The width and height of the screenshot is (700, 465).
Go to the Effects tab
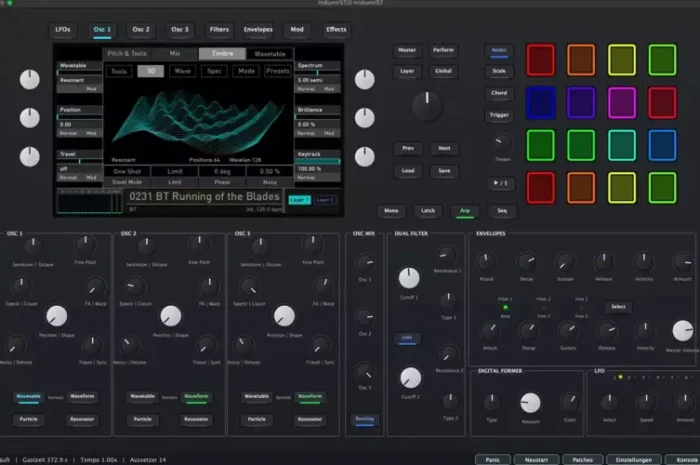336,29
